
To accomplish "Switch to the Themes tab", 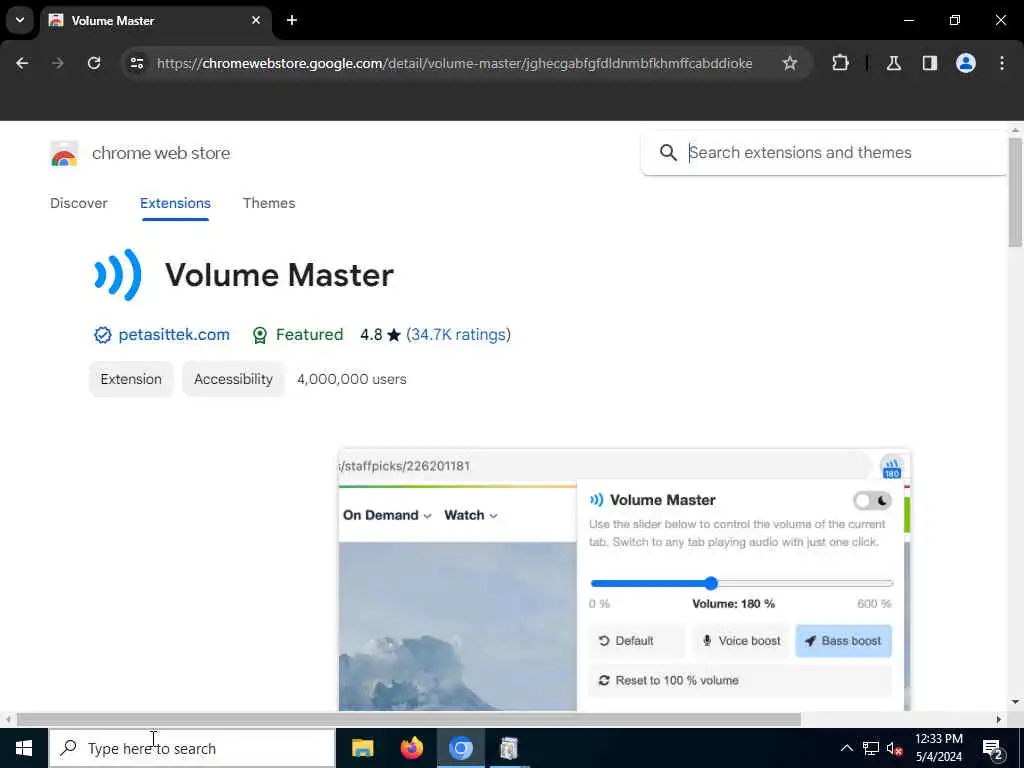I will coord(269,203).
